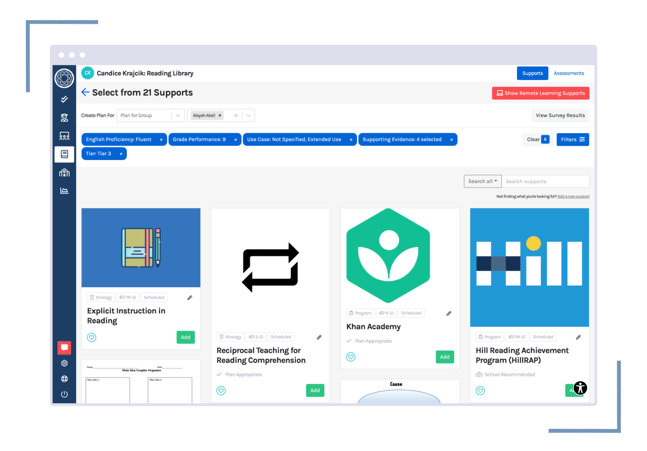Open the red chat bubble icon in sidebar

[64, 347]
